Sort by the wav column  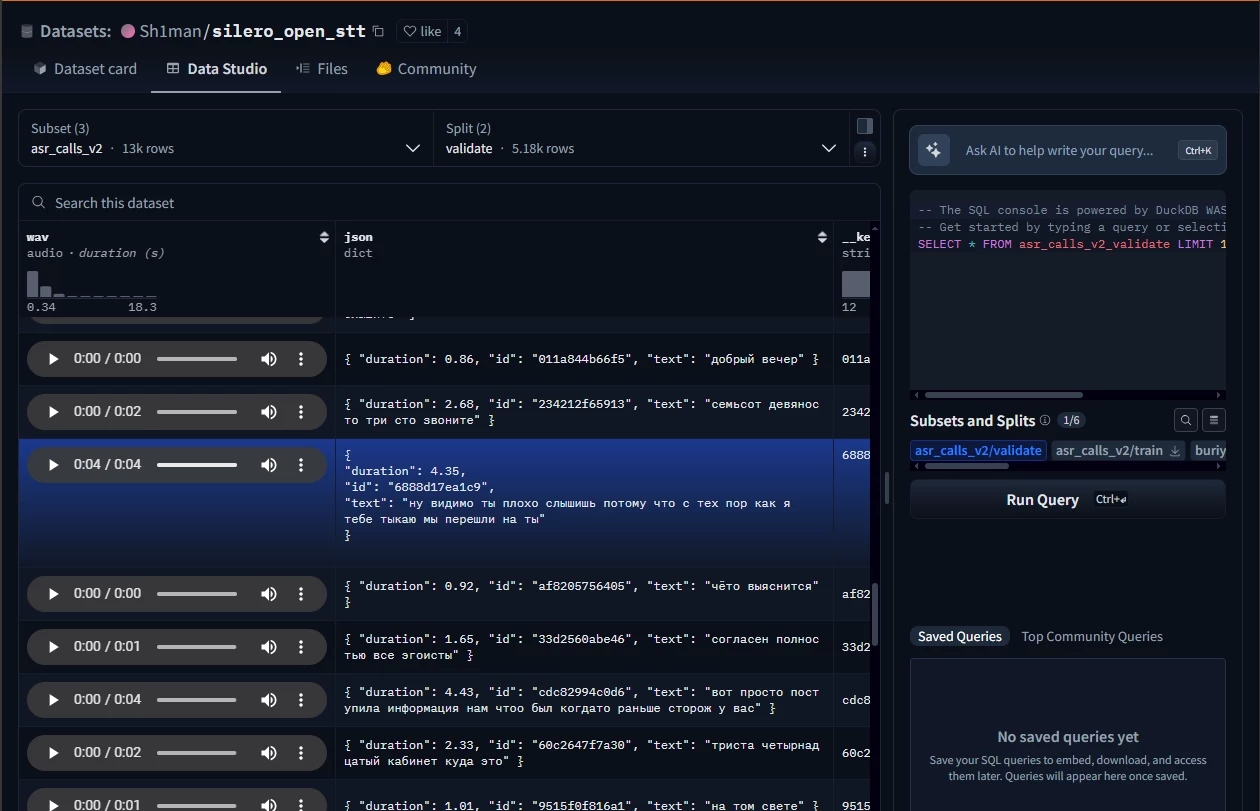pos(324,237)
